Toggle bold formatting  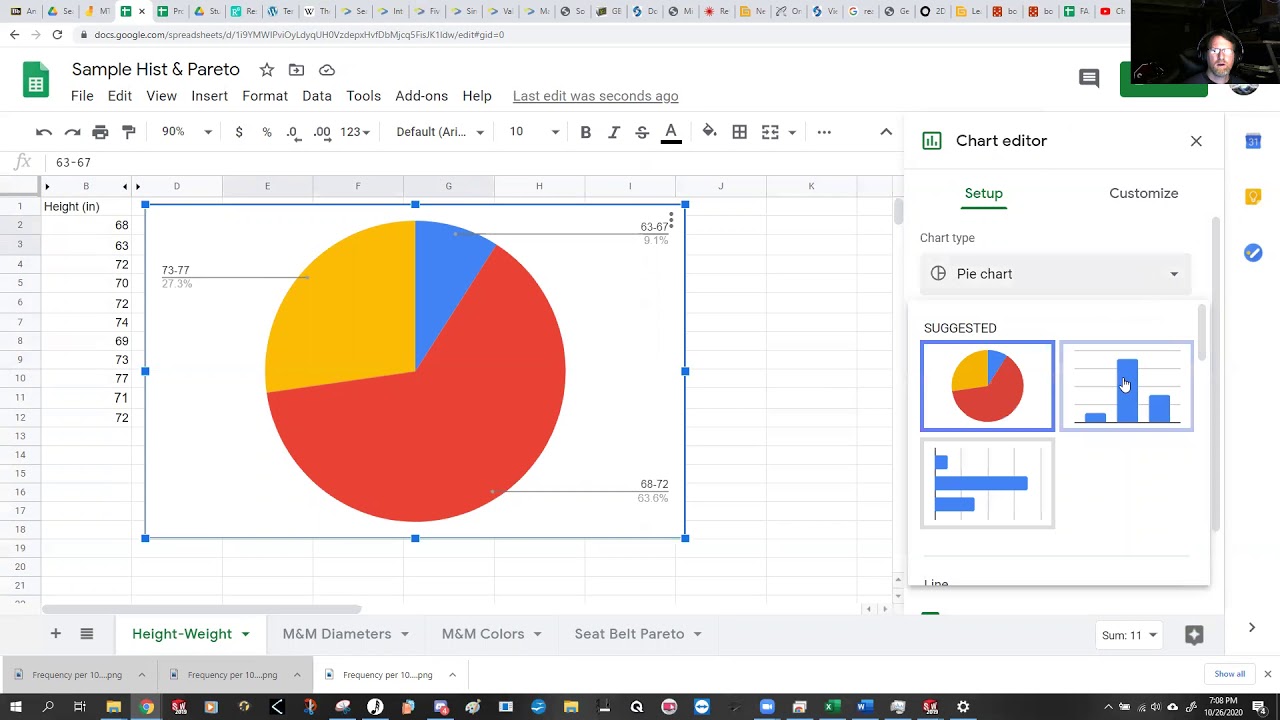pos(586,132)
